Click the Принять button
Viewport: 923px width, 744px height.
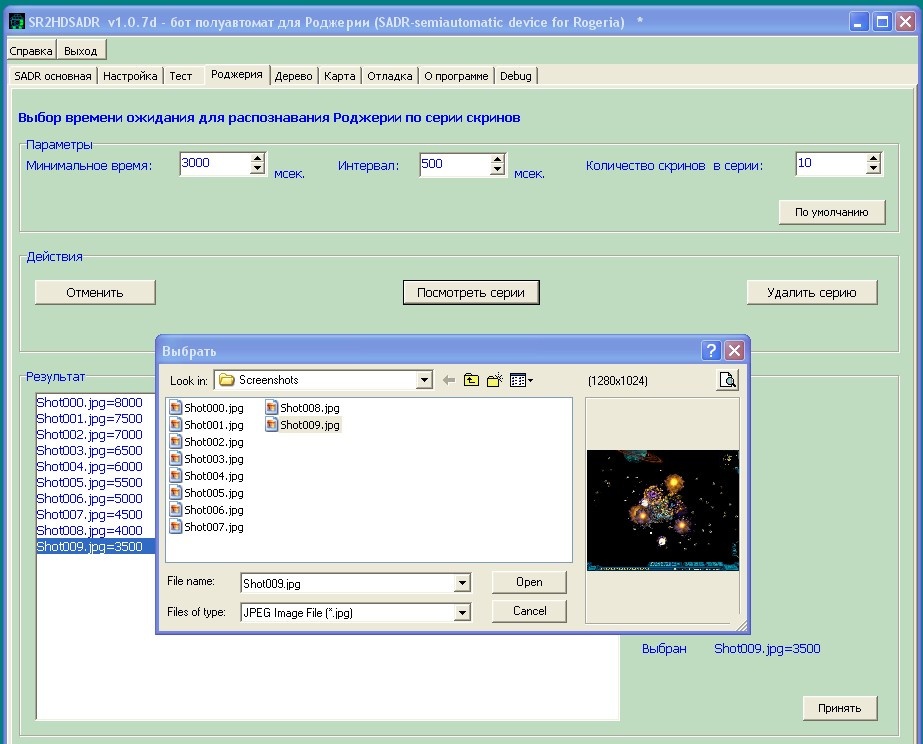(839, 708)
